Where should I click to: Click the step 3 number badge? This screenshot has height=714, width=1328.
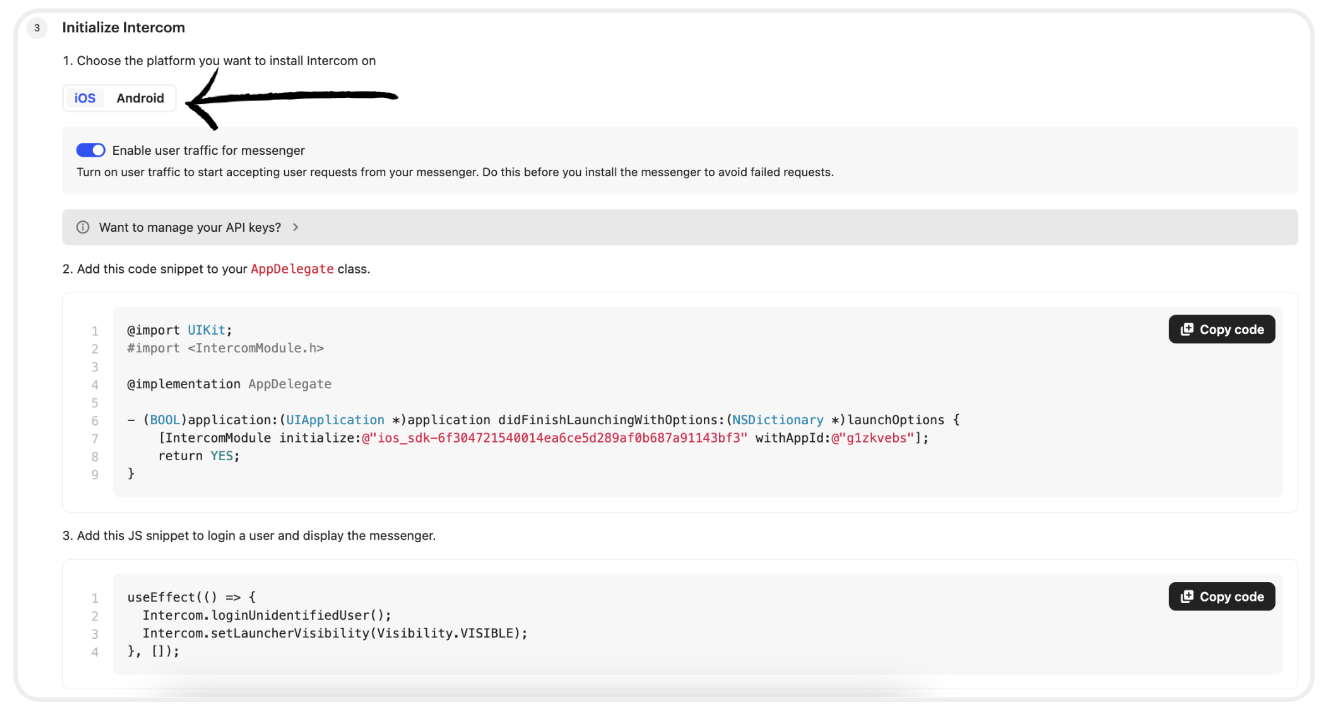click(x=37, y=28)
